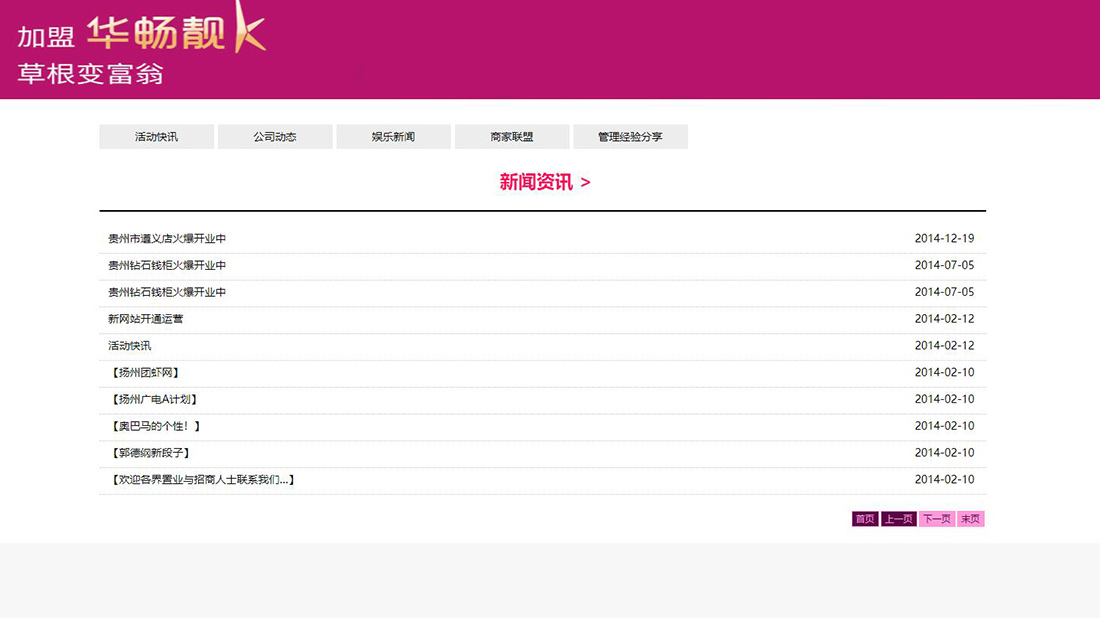Screen dimensions: 1100x618
Task: Open the 活动快讯 category tab
Action: 156,137
